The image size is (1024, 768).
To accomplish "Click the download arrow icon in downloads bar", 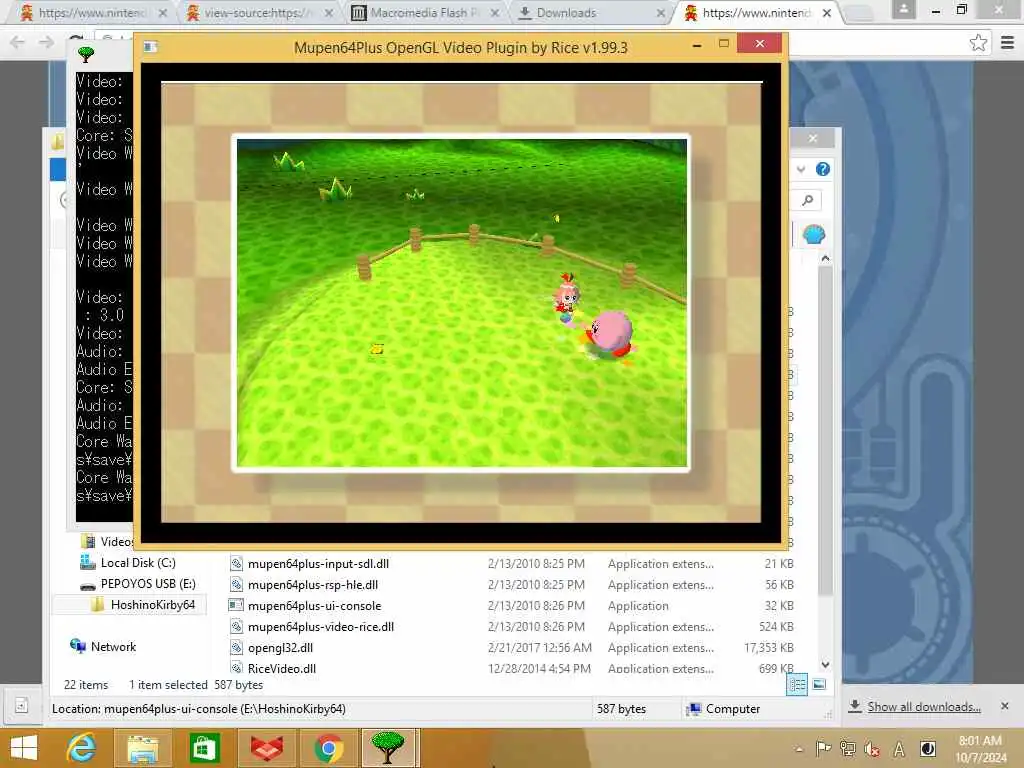I will point(855,706).
